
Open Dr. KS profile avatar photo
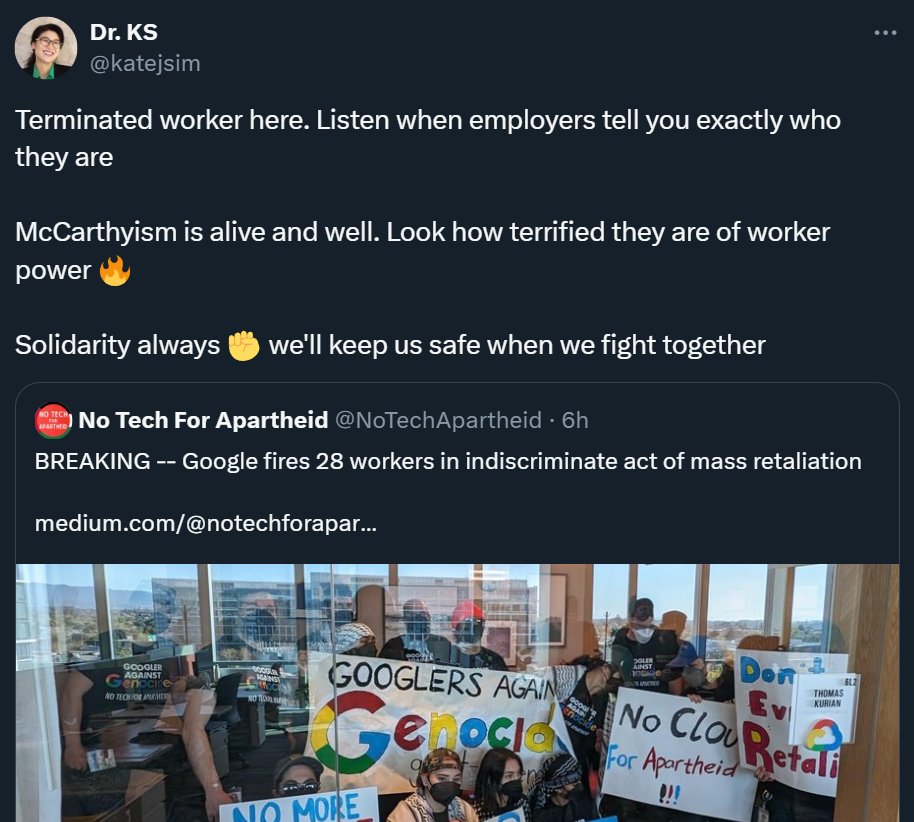click(x=45, y=47)
